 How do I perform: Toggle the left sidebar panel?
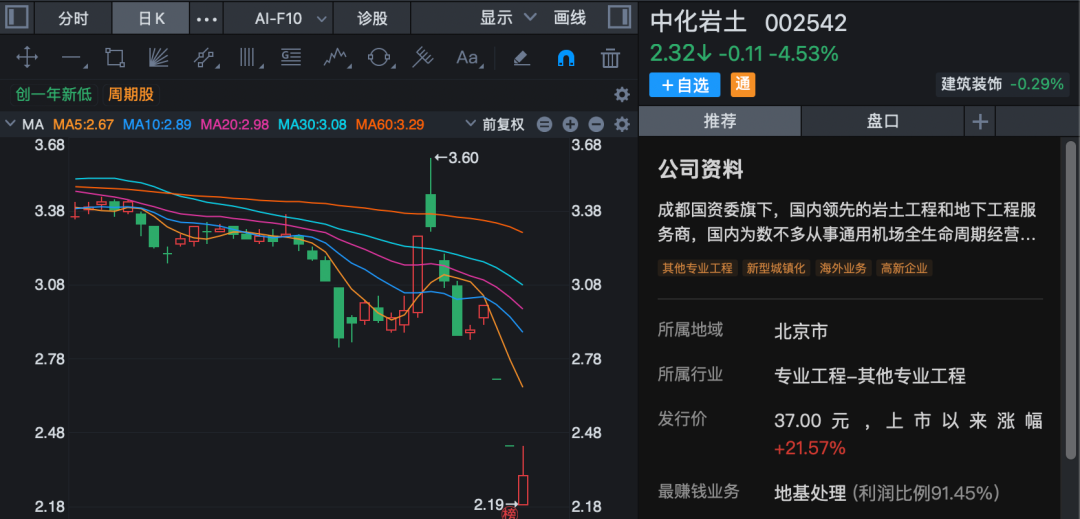coord(17,18)
